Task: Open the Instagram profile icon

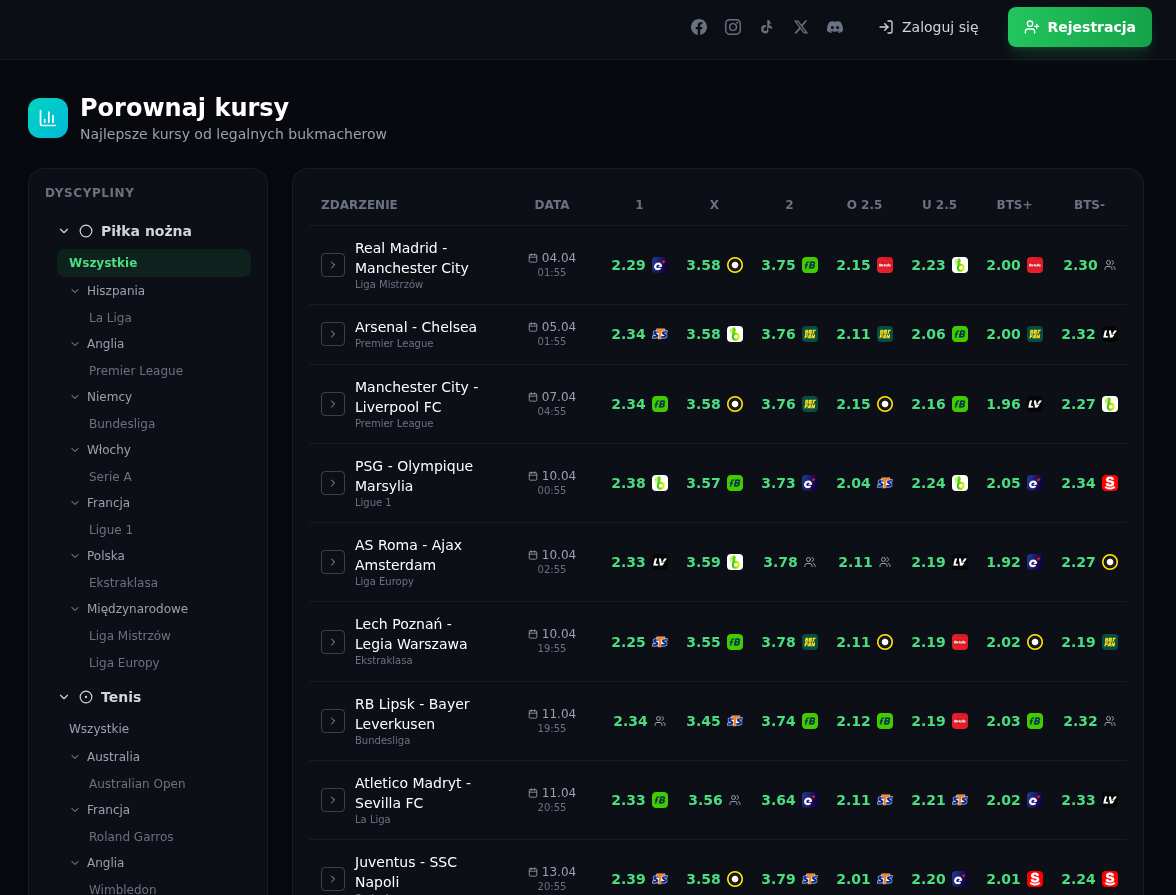Action: pyautogui.click(x=733, y=27)
